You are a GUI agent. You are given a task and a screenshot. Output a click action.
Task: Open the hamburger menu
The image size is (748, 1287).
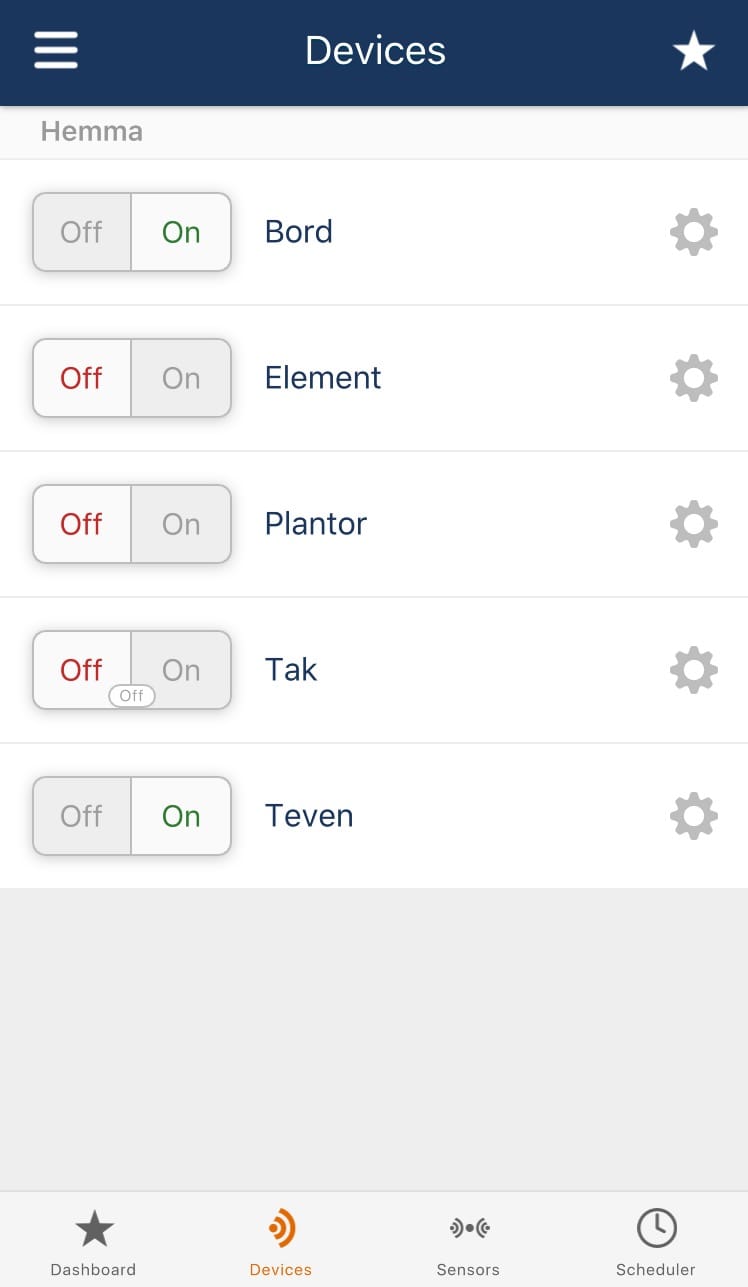(56, 50)
